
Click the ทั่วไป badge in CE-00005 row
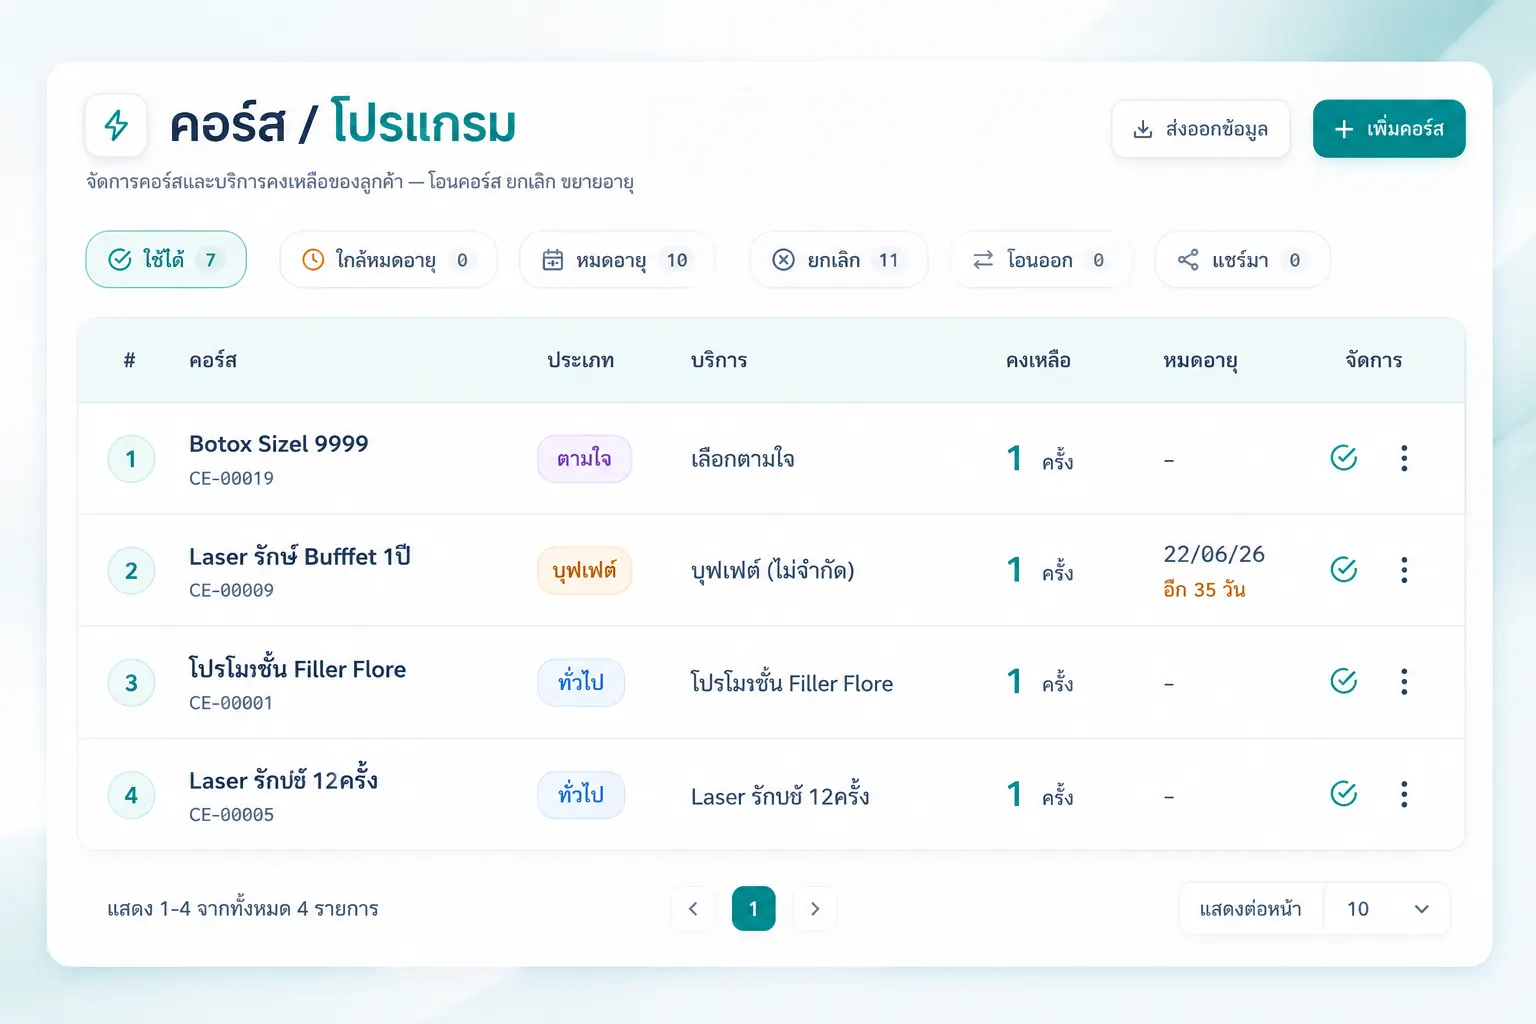[581, 795]
